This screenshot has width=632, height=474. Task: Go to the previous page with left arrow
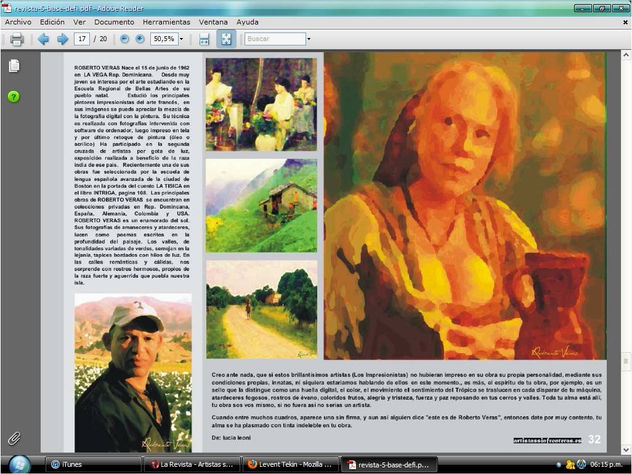43,39
